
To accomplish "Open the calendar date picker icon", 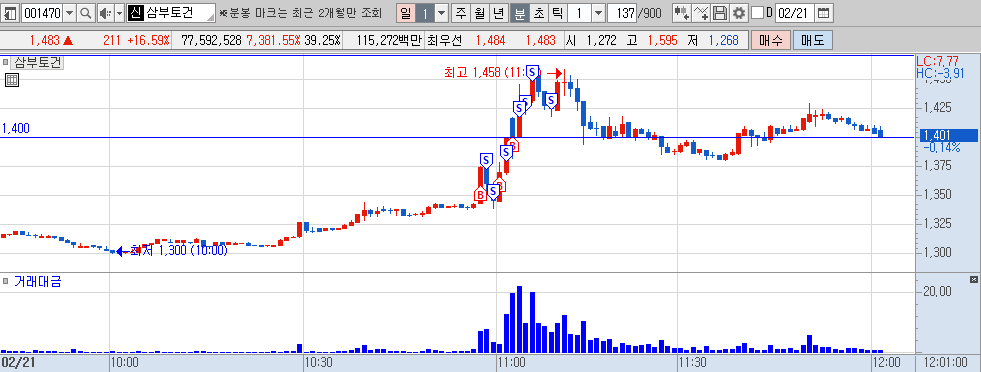I will pos(824,13).
